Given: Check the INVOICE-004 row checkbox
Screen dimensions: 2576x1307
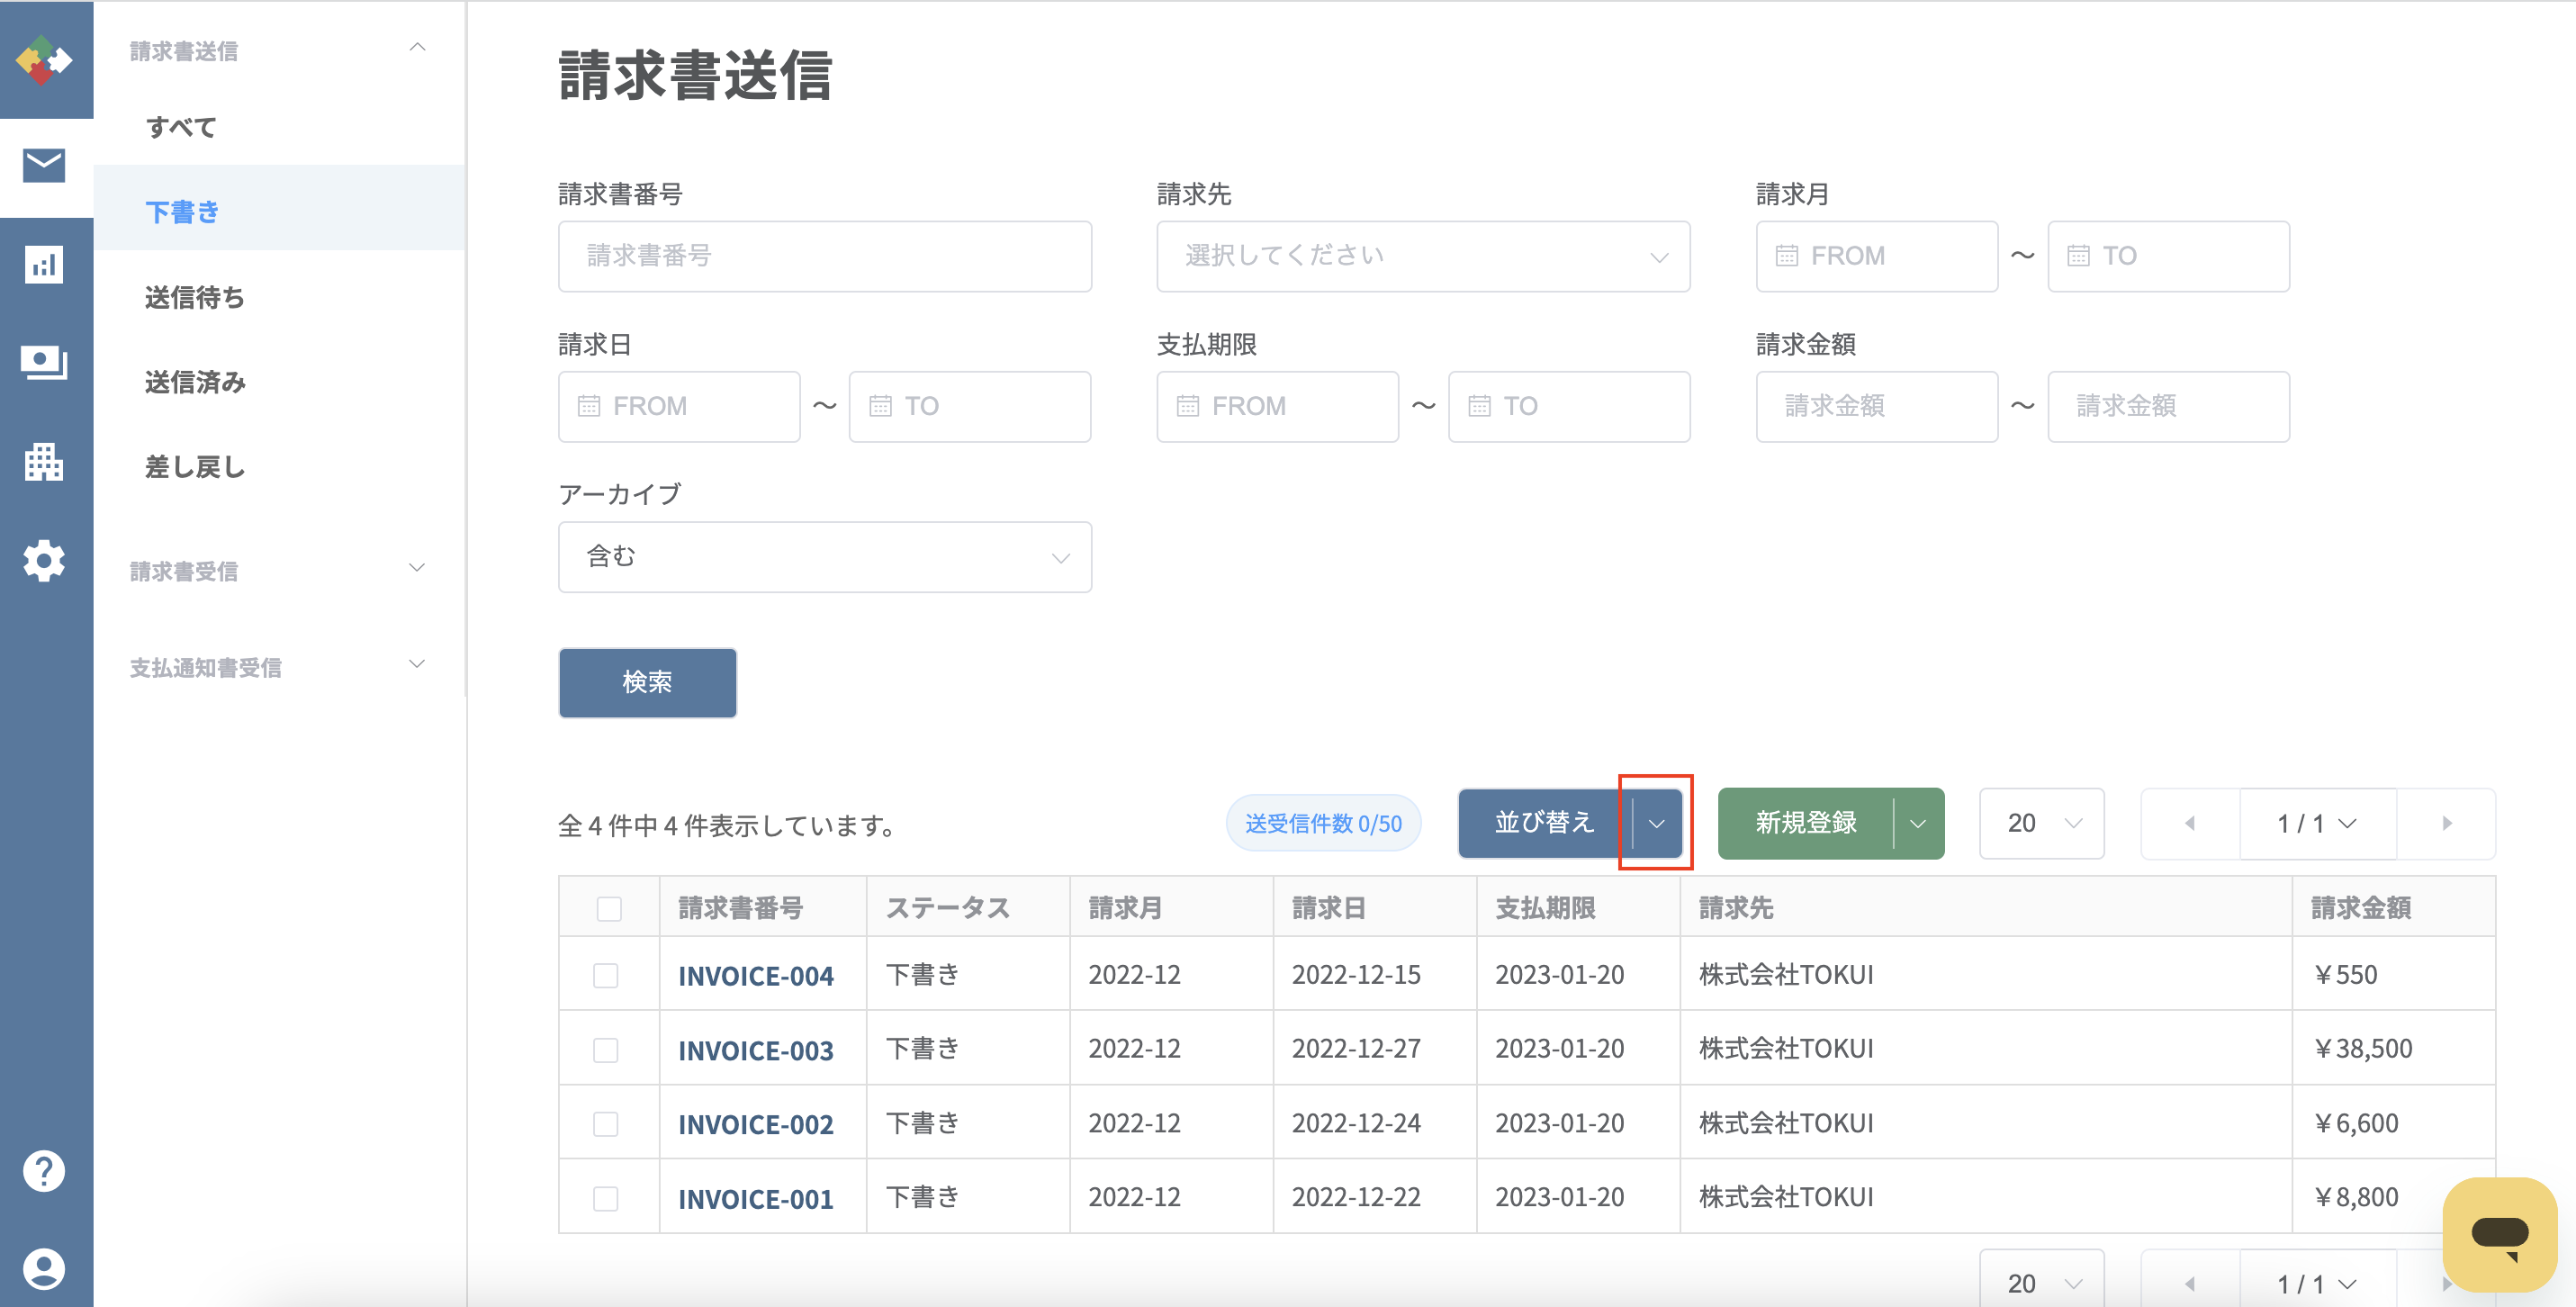Looking at the screenshot, I should (606, 975).
